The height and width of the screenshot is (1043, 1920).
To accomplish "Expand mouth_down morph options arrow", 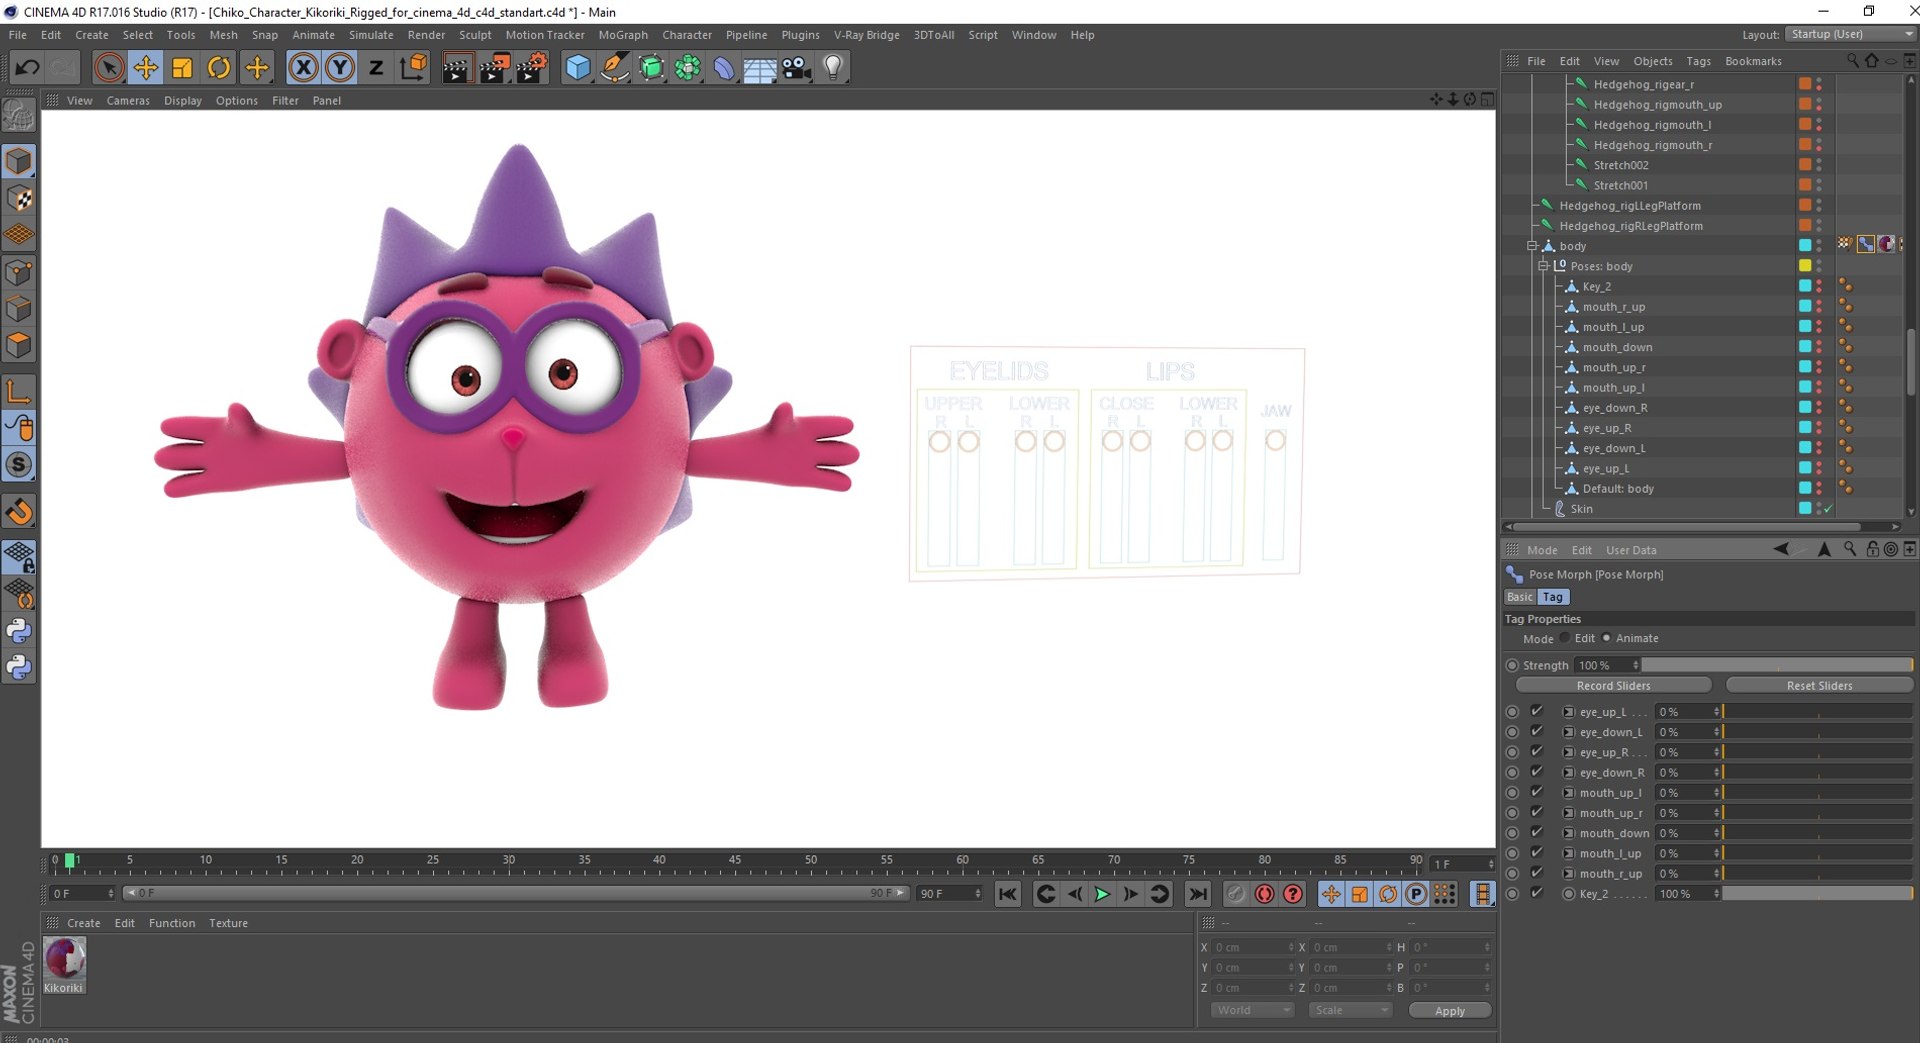I will coord(1568,833).
